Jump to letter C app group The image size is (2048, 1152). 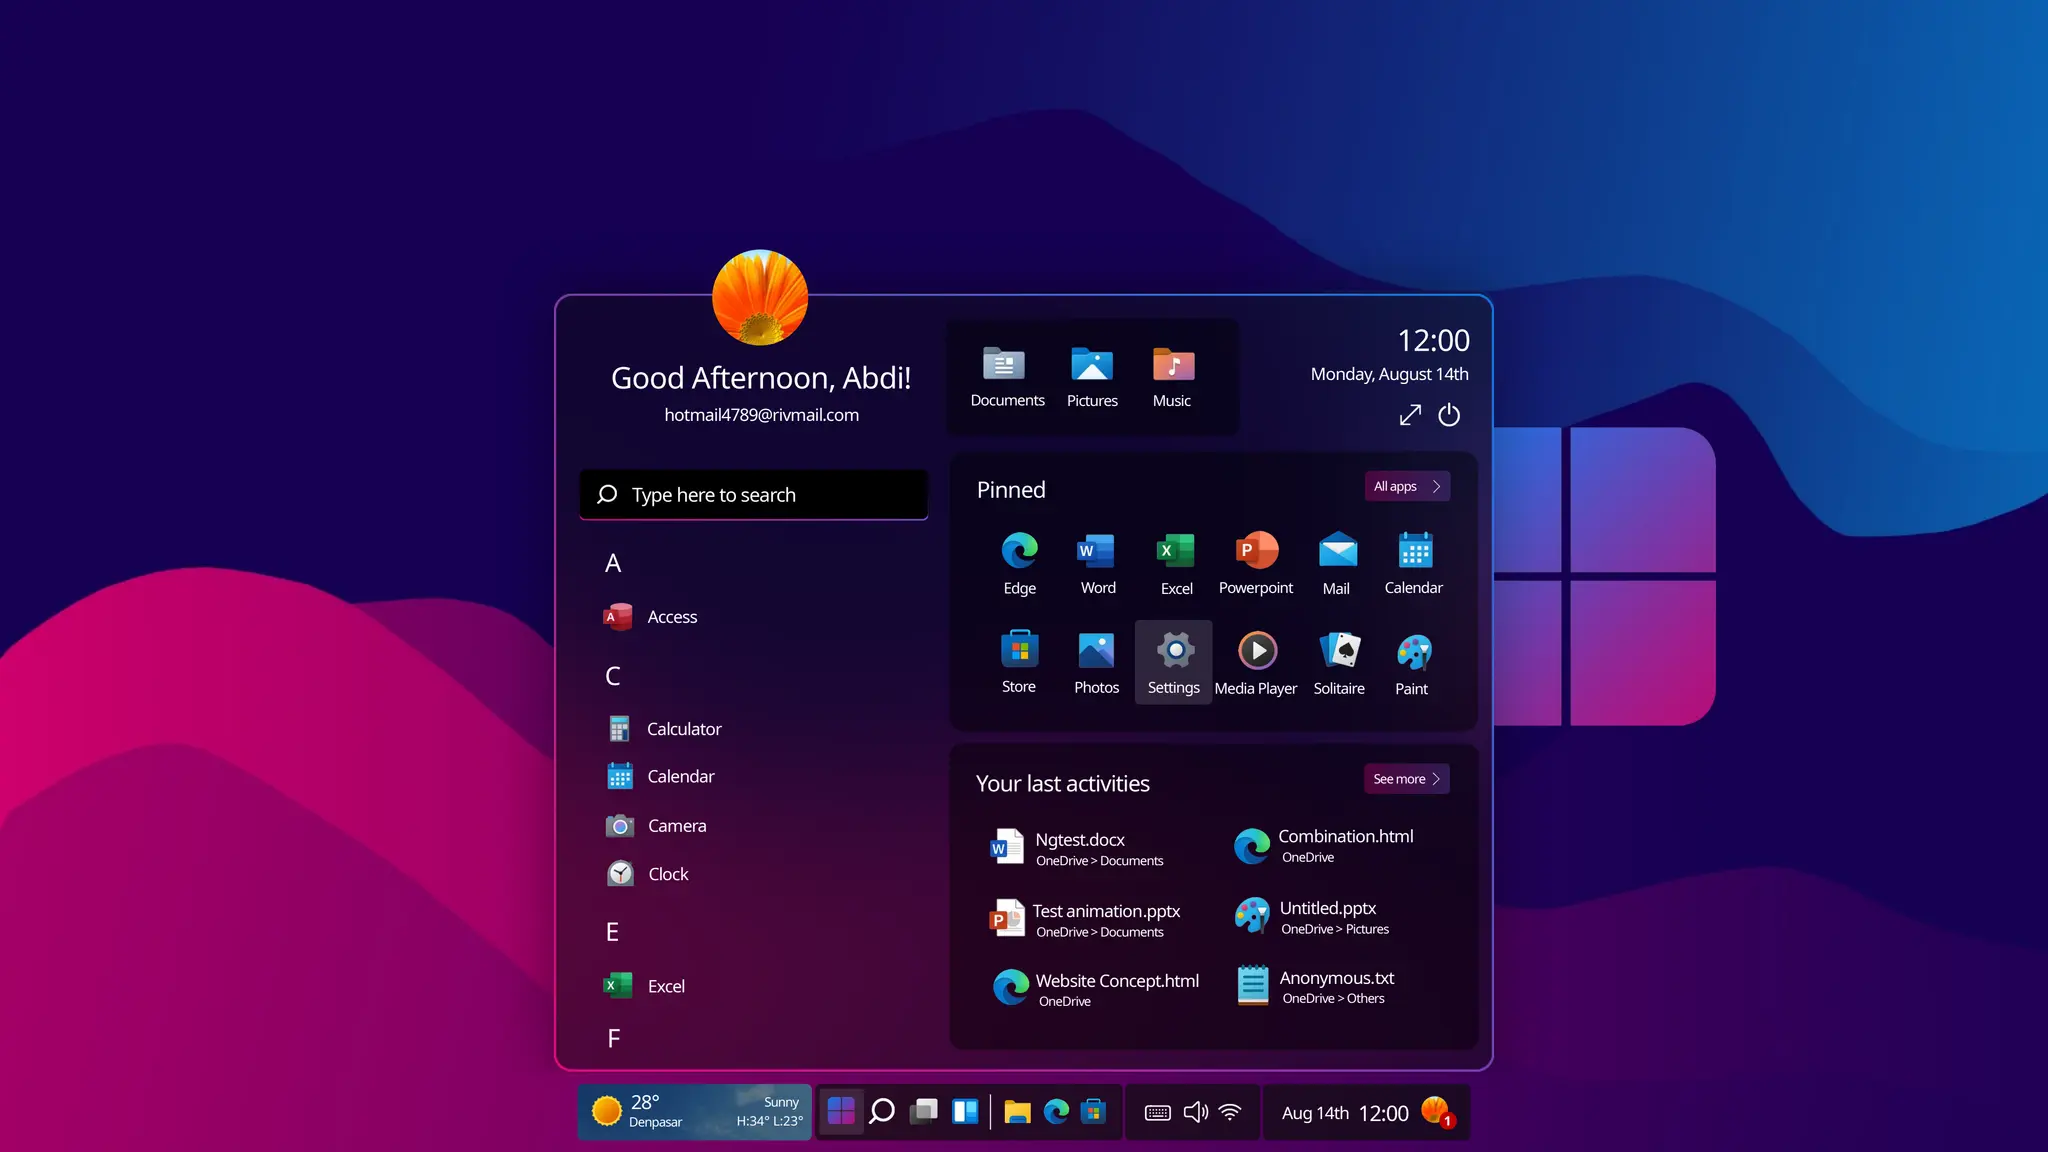(613, 676)
